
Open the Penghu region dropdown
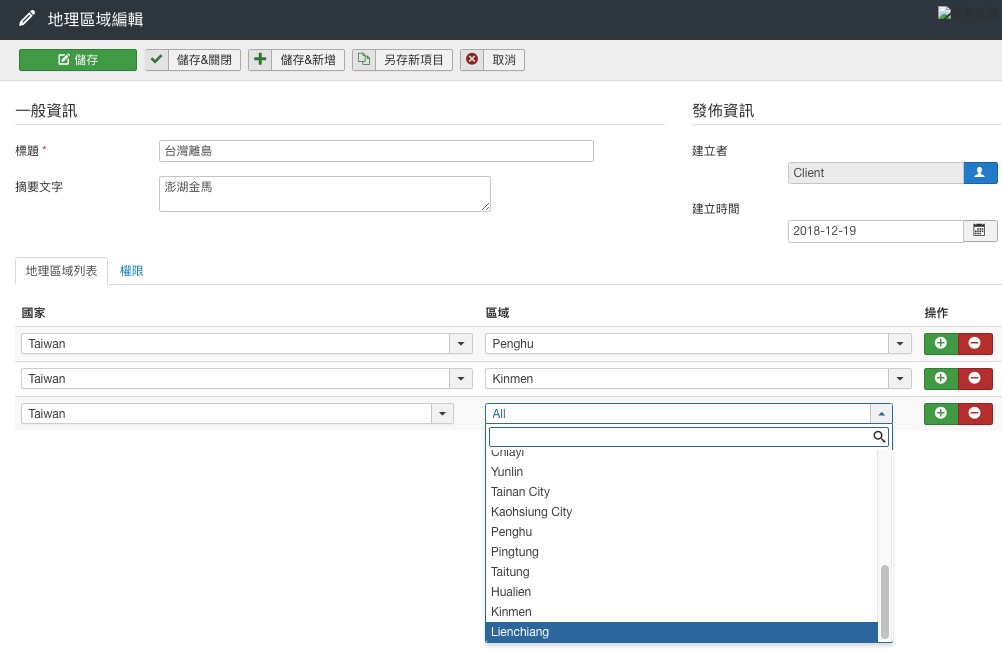point(900,344)
